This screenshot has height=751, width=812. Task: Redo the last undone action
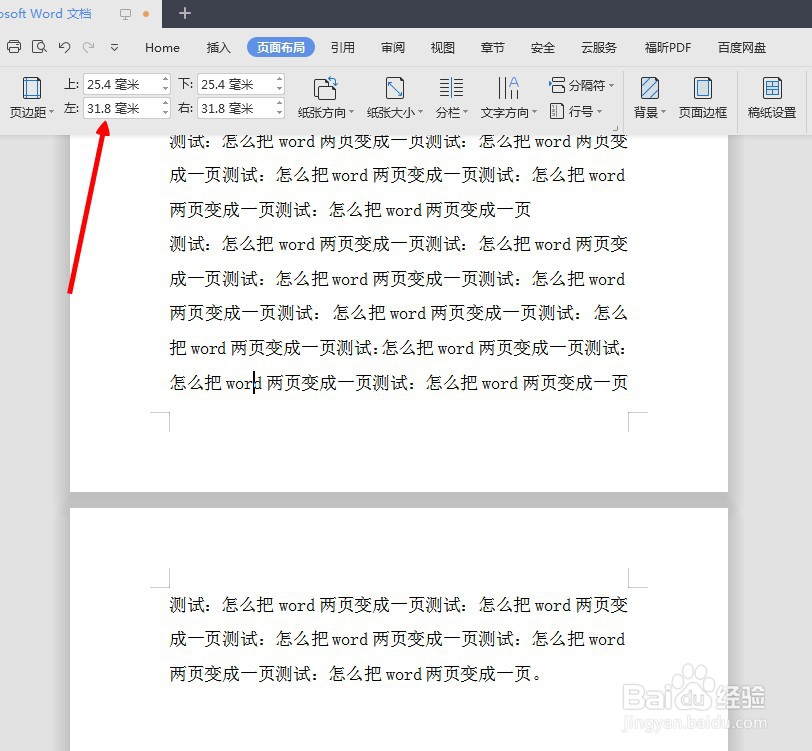[89, 48]
